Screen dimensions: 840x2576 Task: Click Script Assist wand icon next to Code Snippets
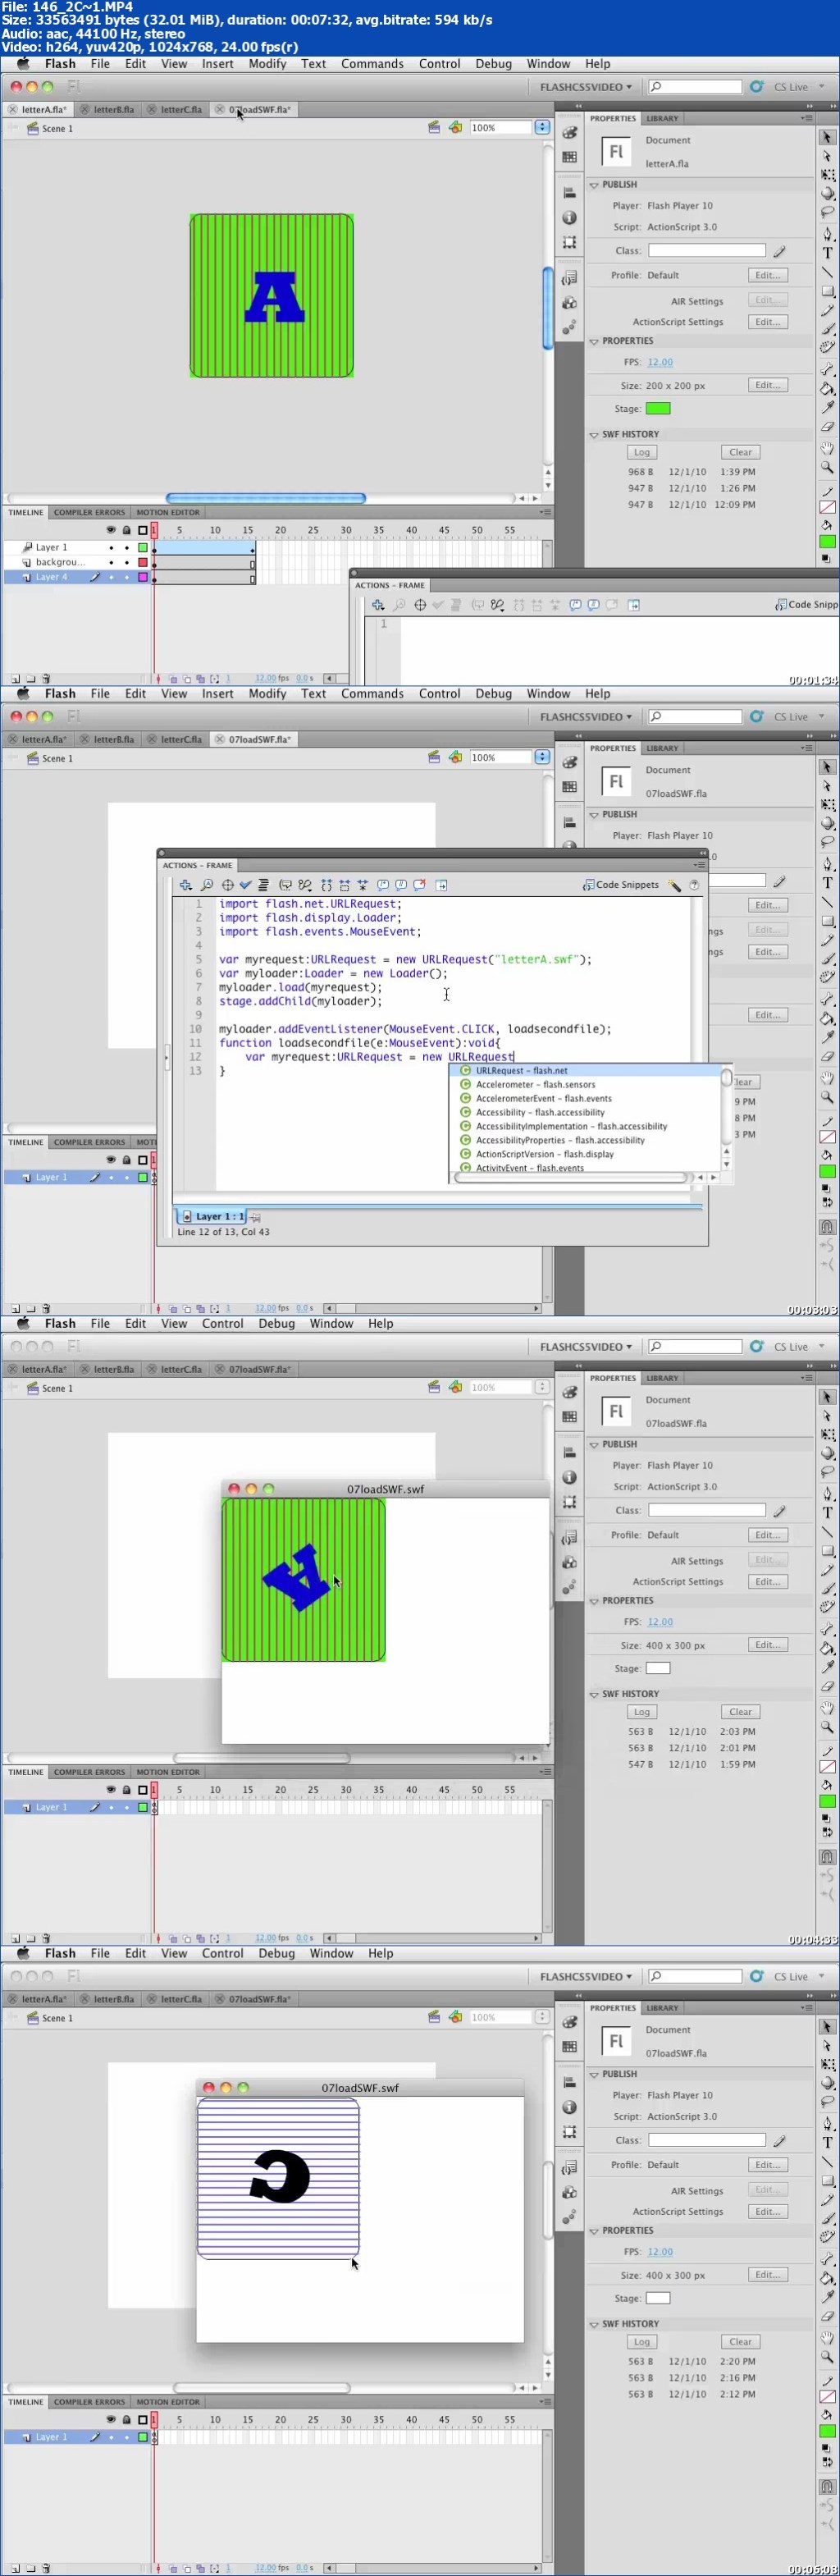pos(675,885)
